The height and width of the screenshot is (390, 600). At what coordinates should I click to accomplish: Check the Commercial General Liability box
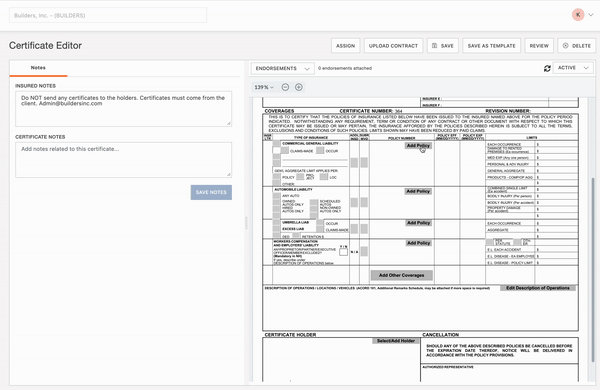click(277, 144)
